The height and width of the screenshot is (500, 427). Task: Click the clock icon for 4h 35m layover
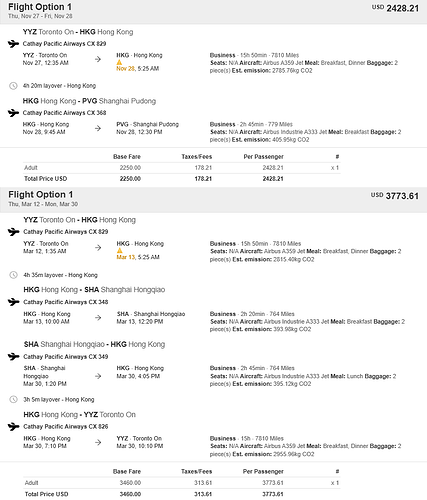pos(13,275)
